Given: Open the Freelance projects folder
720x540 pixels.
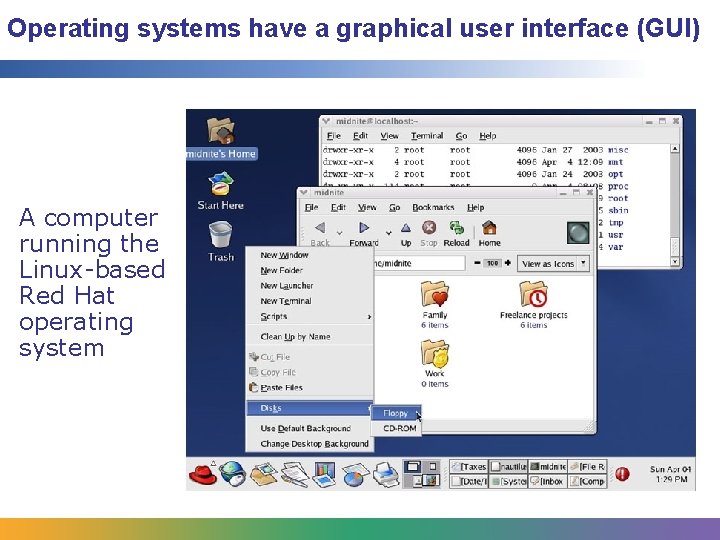Looking at the screenshot, I should (x=534, y=305).
